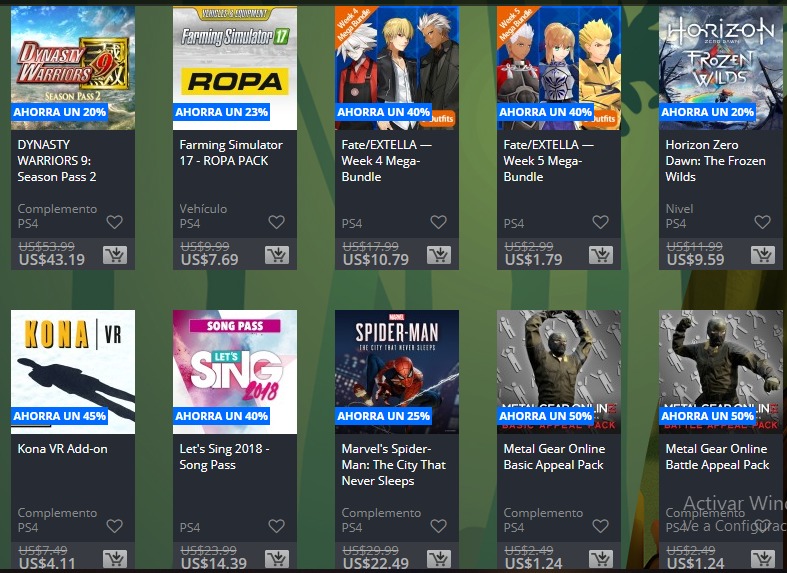
Task: Add Marvel's Spider-Man DLC to cart
Action: coord(439,559)
